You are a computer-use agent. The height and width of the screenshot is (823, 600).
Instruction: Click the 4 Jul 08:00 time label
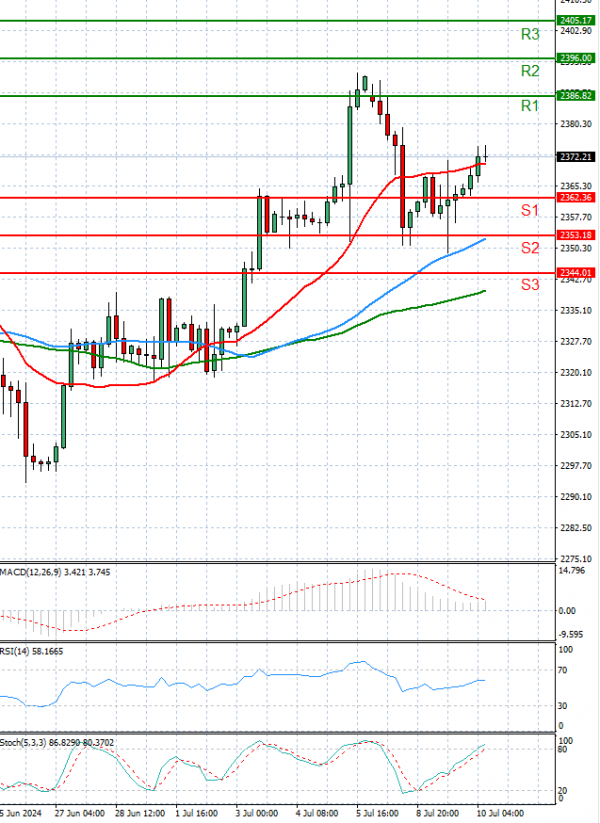[x=317, y=814]
